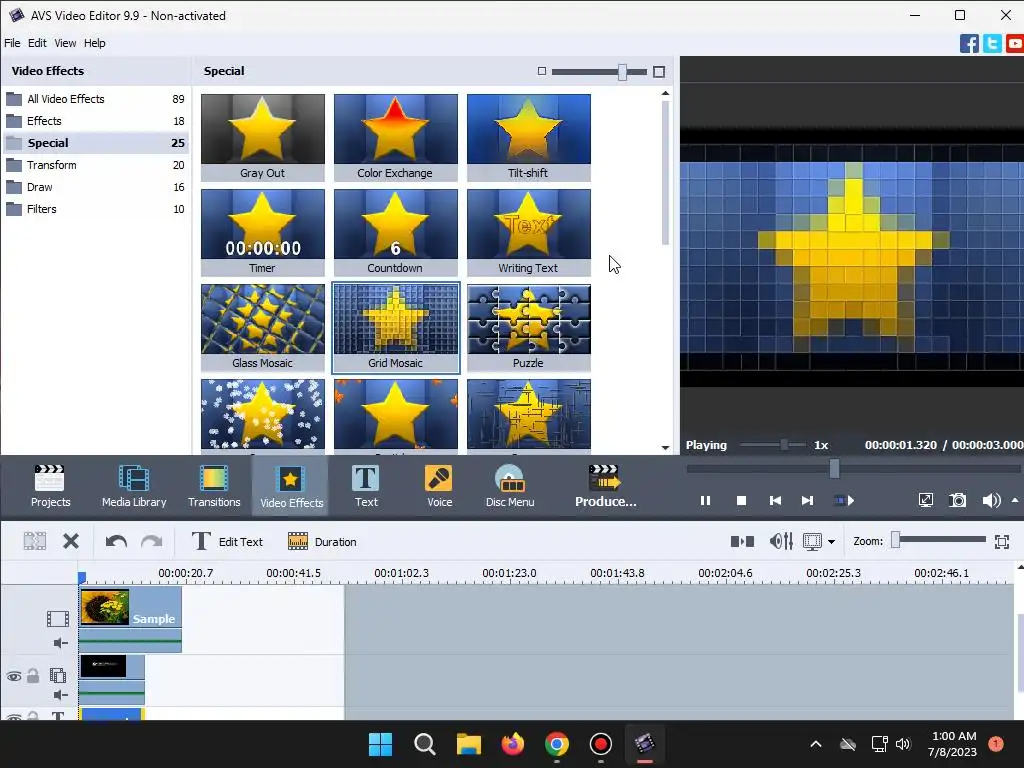Click the split clip icon in timeline toolbar
Image resolution: width=1024 pixels, height=768 pixels.
[x=35, y=541]
